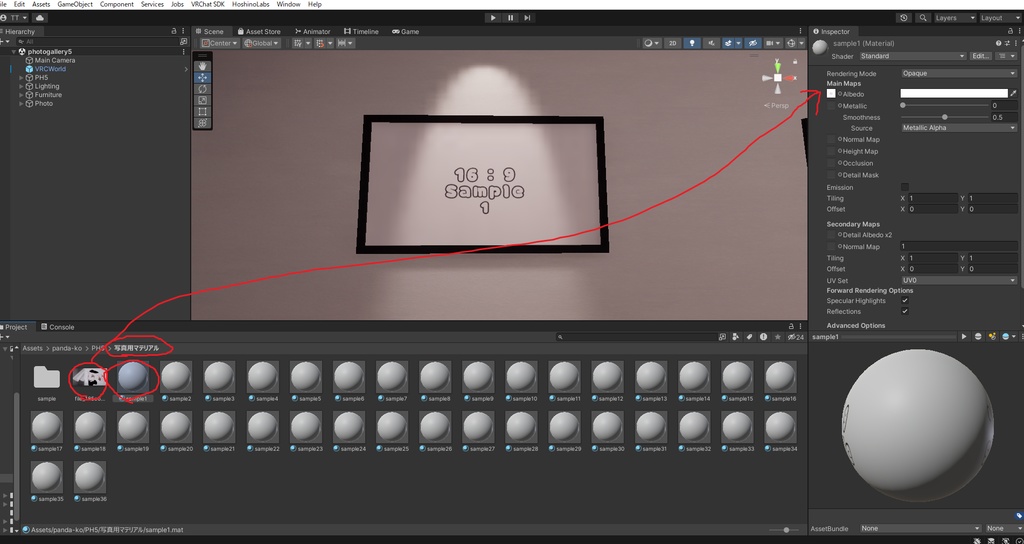
Task: Open the Global handle rotation dropdown
Action: click(x=261, y=43)
